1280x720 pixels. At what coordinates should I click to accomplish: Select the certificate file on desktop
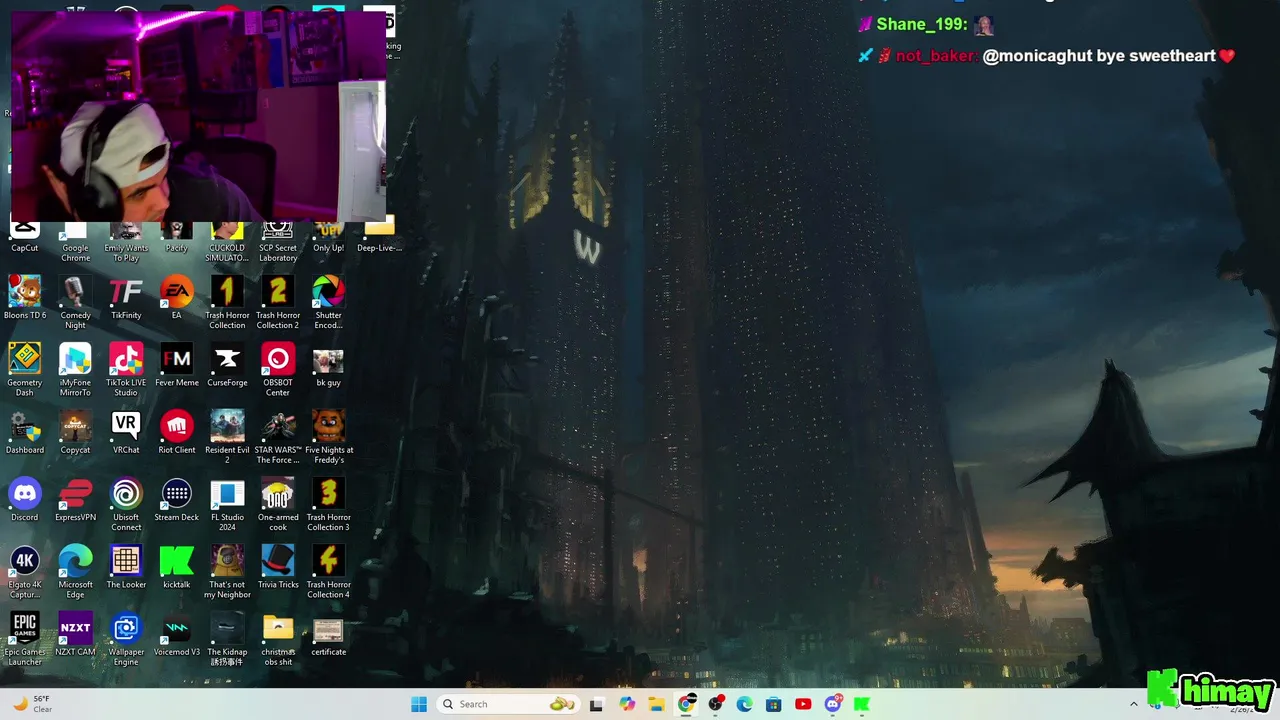click(328, 634)
